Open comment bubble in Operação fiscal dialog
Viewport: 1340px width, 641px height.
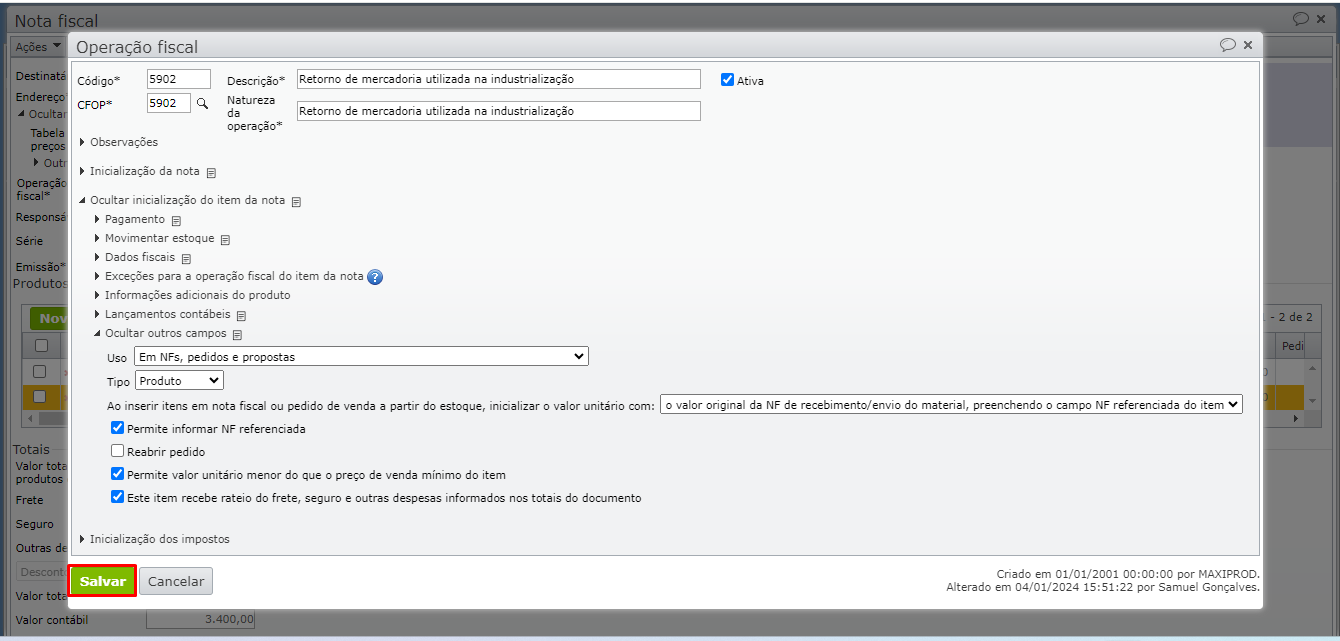(1228, 45)
